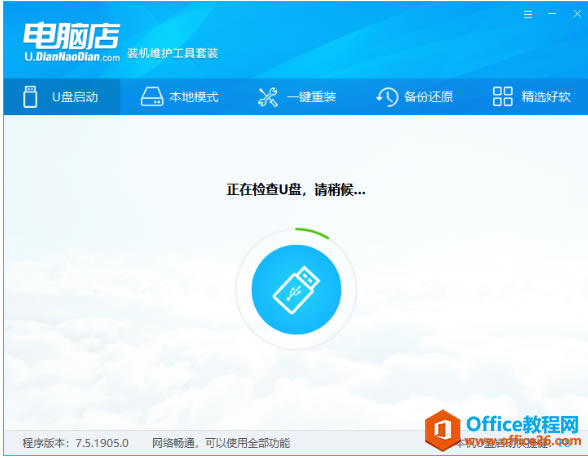Open the U盘启动 tab

pyautogui.click(x=62, y=97)
